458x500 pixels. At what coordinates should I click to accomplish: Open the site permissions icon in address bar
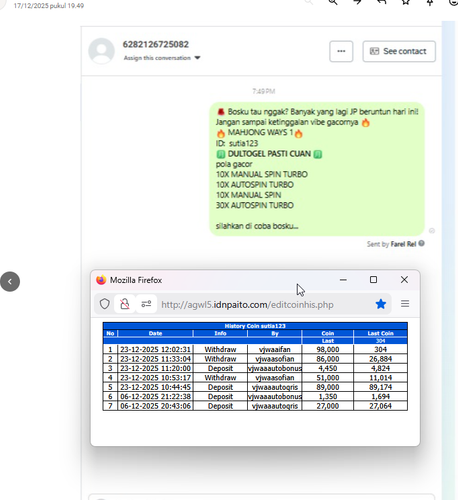(146, 304)
